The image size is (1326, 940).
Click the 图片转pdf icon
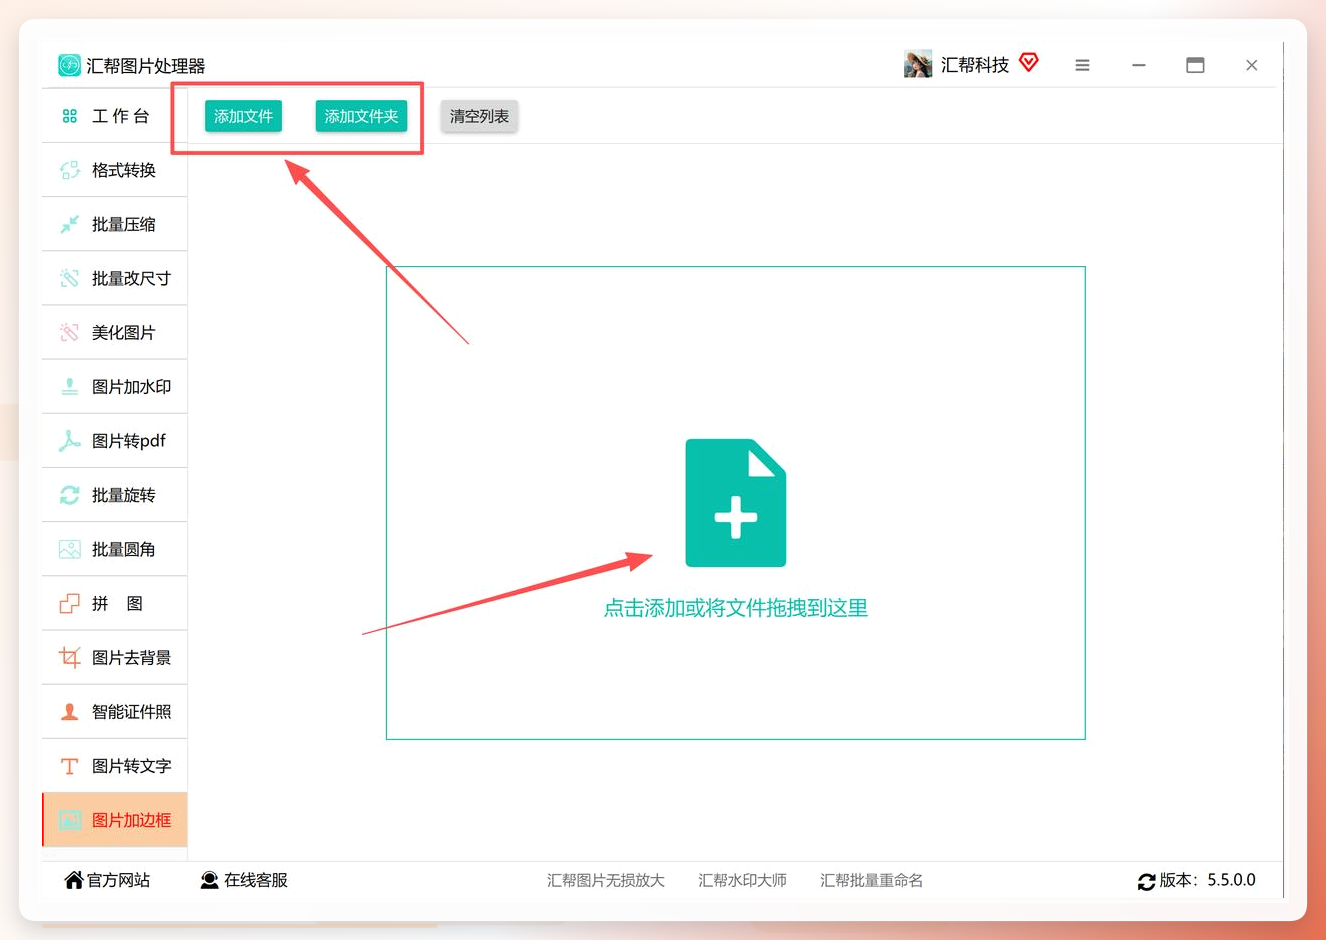(69, 441)
